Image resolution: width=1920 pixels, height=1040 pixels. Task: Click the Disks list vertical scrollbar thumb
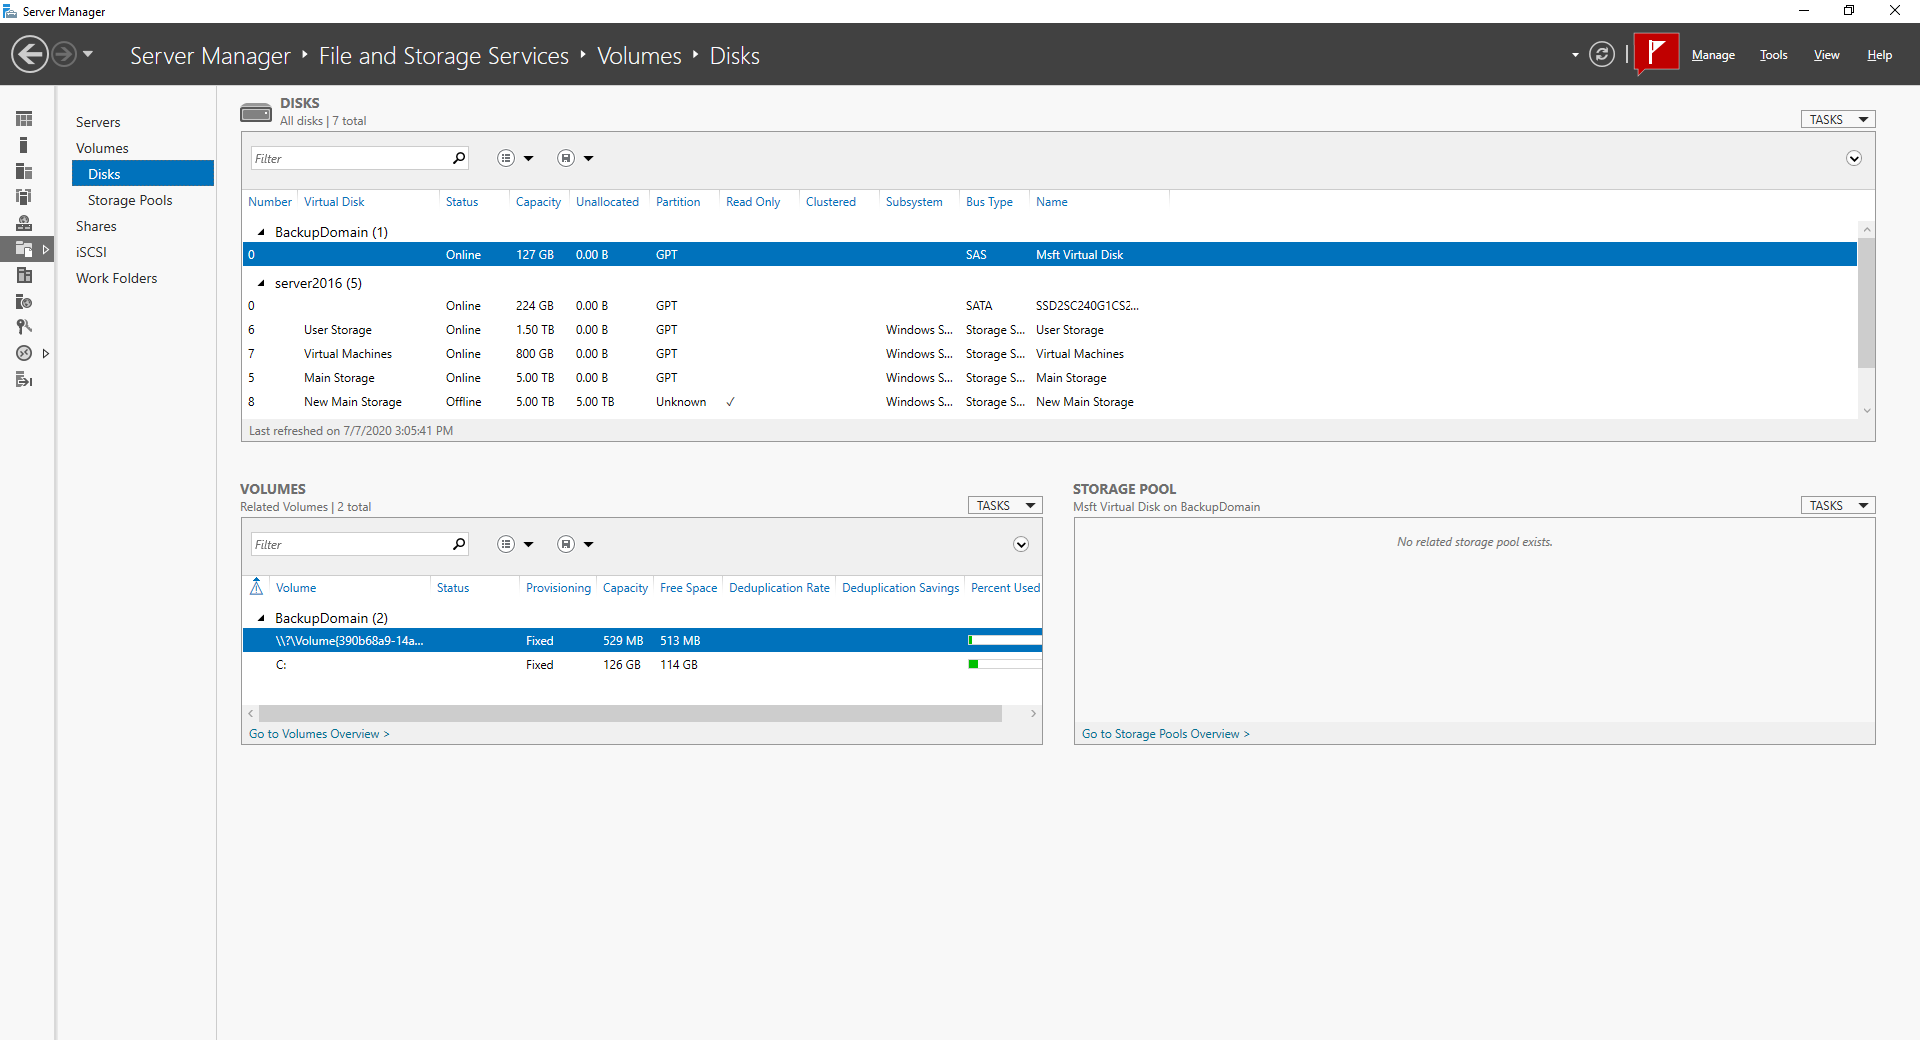[x=1866, y=303]
